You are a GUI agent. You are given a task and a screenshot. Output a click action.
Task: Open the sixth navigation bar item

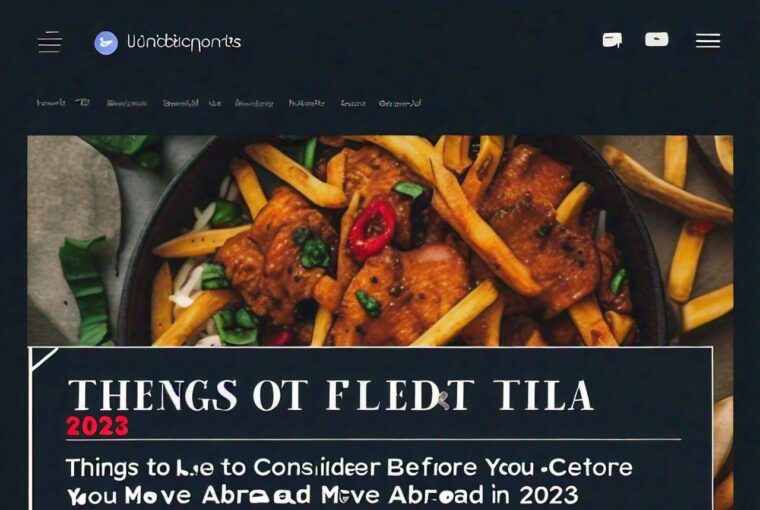tap(254, 103)
